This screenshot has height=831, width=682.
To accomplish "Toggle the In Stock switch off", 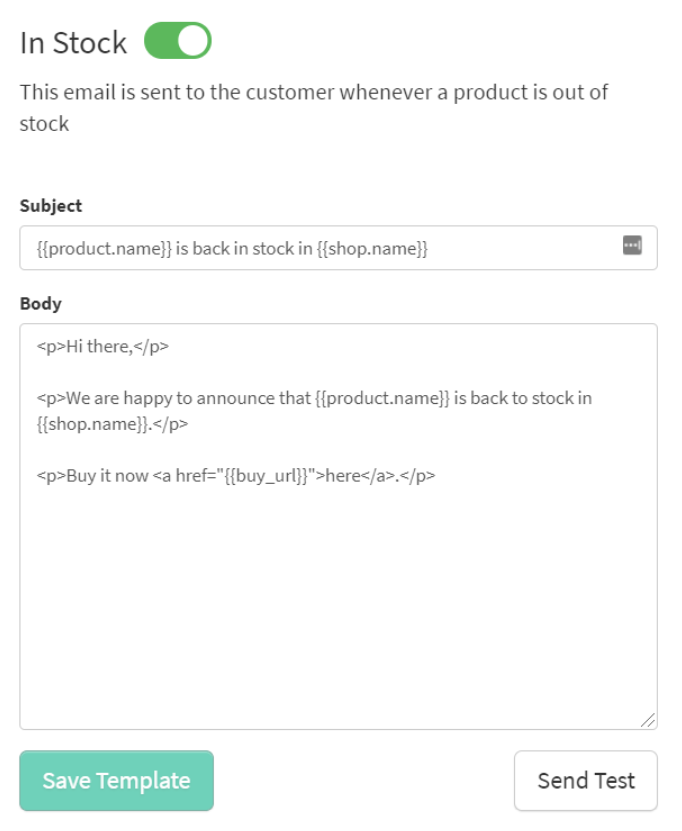I will click(178, 41).
